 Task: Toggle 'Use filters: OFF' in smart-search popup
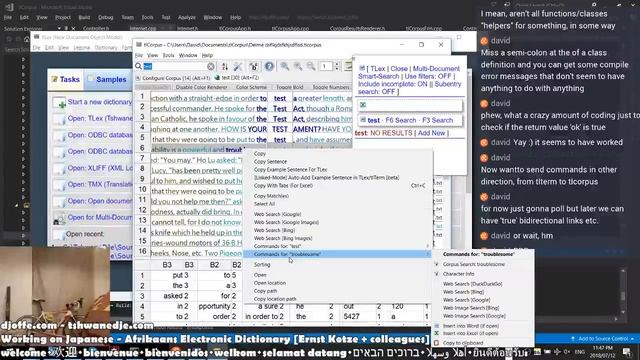(x=428, y=76)
